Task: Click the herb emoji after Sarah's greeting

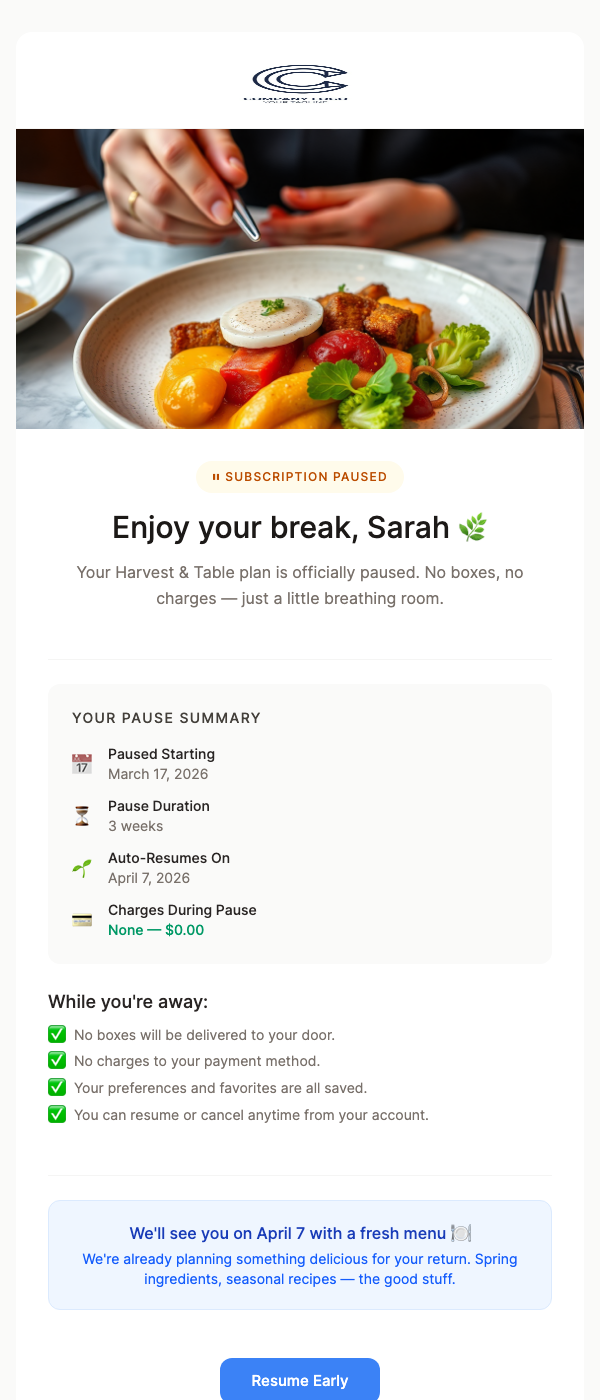Action: pyautogui.click(x=473, y=526)
